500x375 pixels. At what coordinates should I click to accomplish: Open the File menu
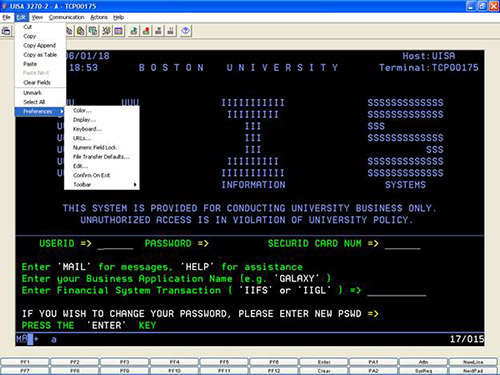(x=6, y=17)
